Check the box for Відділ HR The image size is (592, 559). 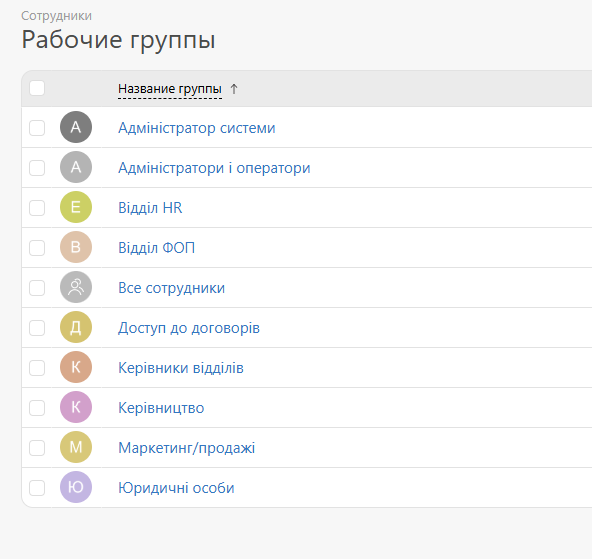[37, 208]
